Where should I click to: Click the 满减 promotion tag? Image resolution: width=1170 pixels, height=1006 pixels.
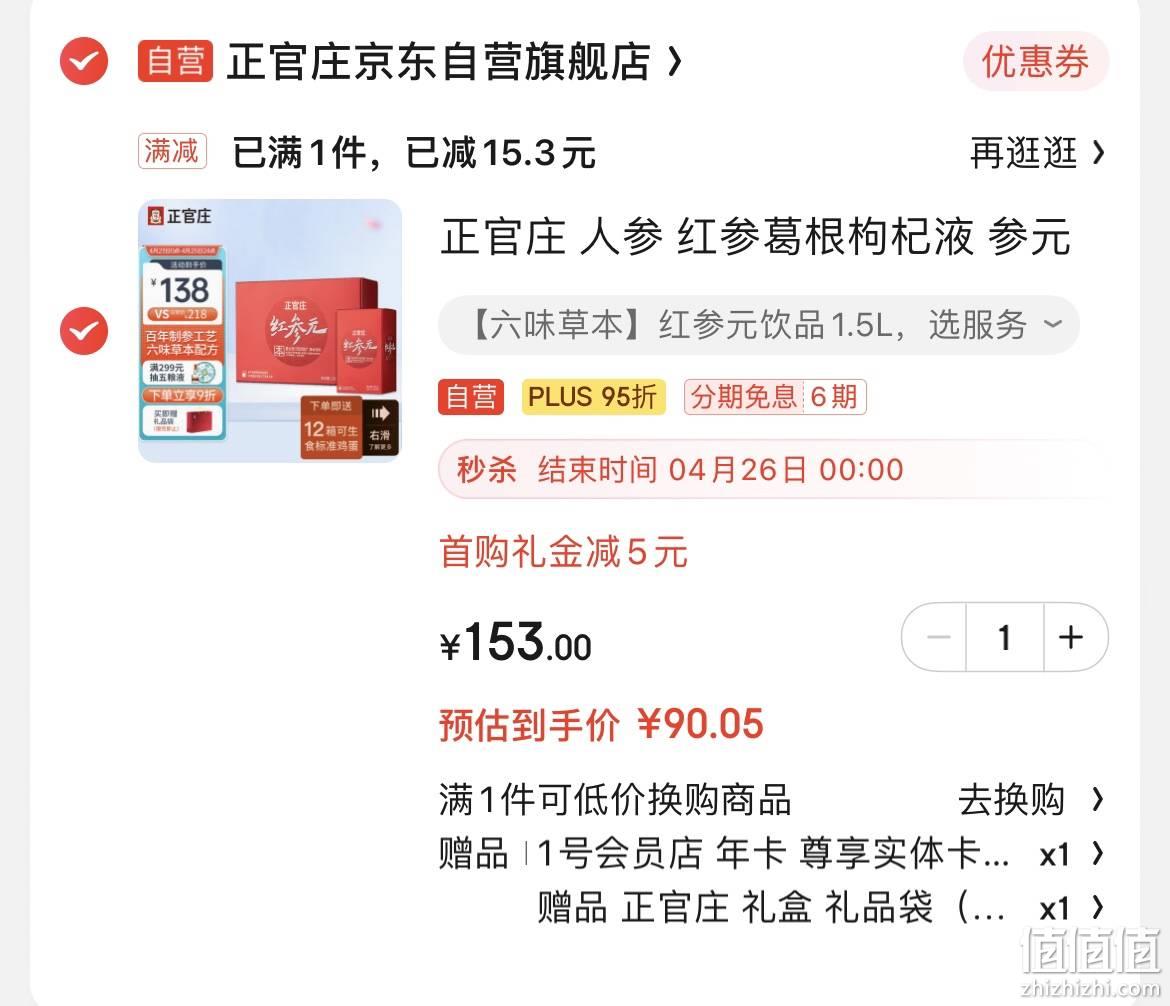pos(172,151)
